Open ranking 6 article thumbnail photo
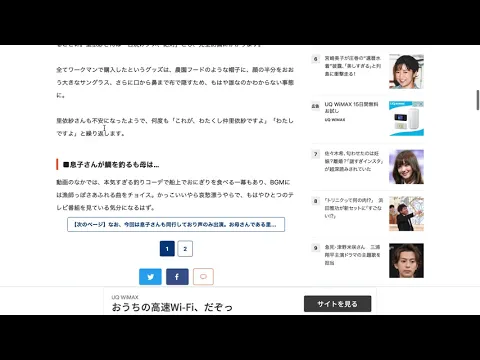Image resolution: width=480 pixels, height=360 pixels. point(406,71)
